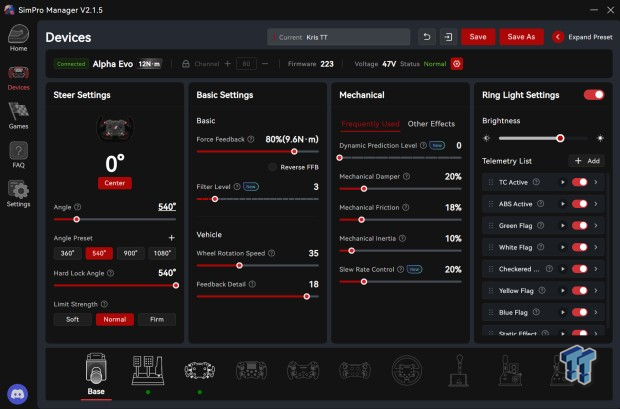Viewport: 620px width, 409px height.
Task: Toggle the White Flag telemetry switch
Action: [579, 247]
